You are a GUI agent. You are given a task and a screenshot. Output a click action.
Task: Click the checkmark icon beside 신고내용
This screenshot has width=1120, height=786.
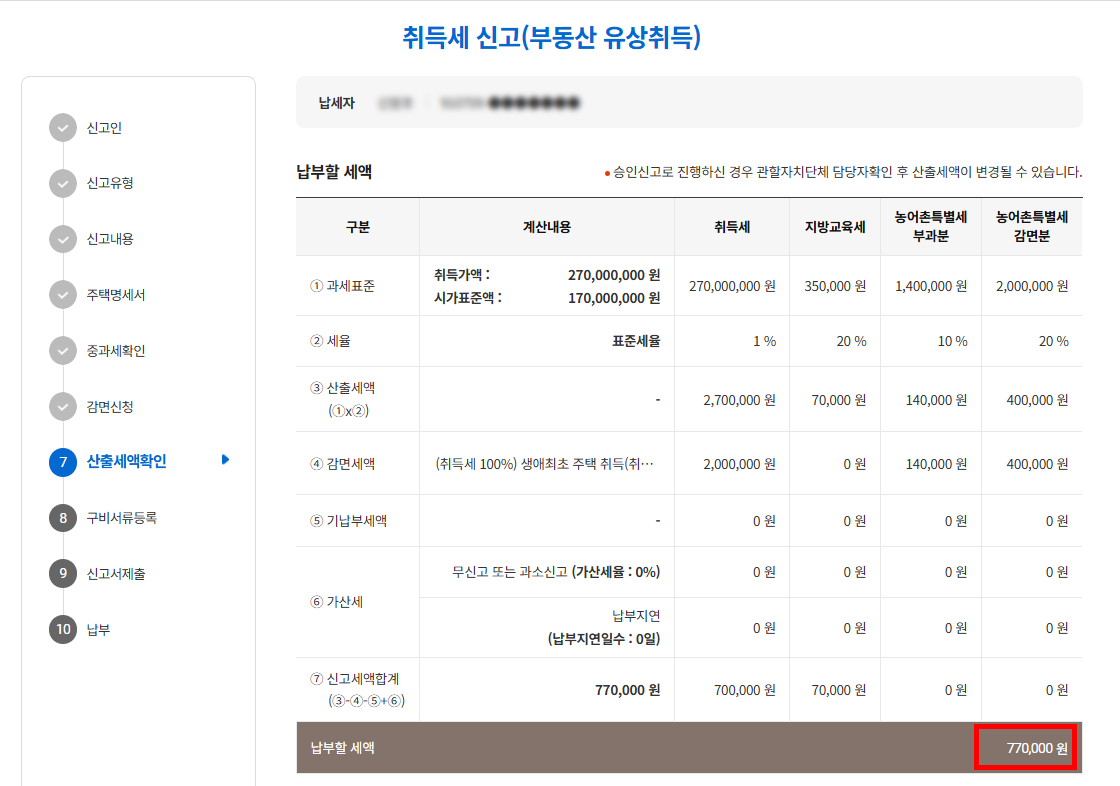click(x=62, y=239)
